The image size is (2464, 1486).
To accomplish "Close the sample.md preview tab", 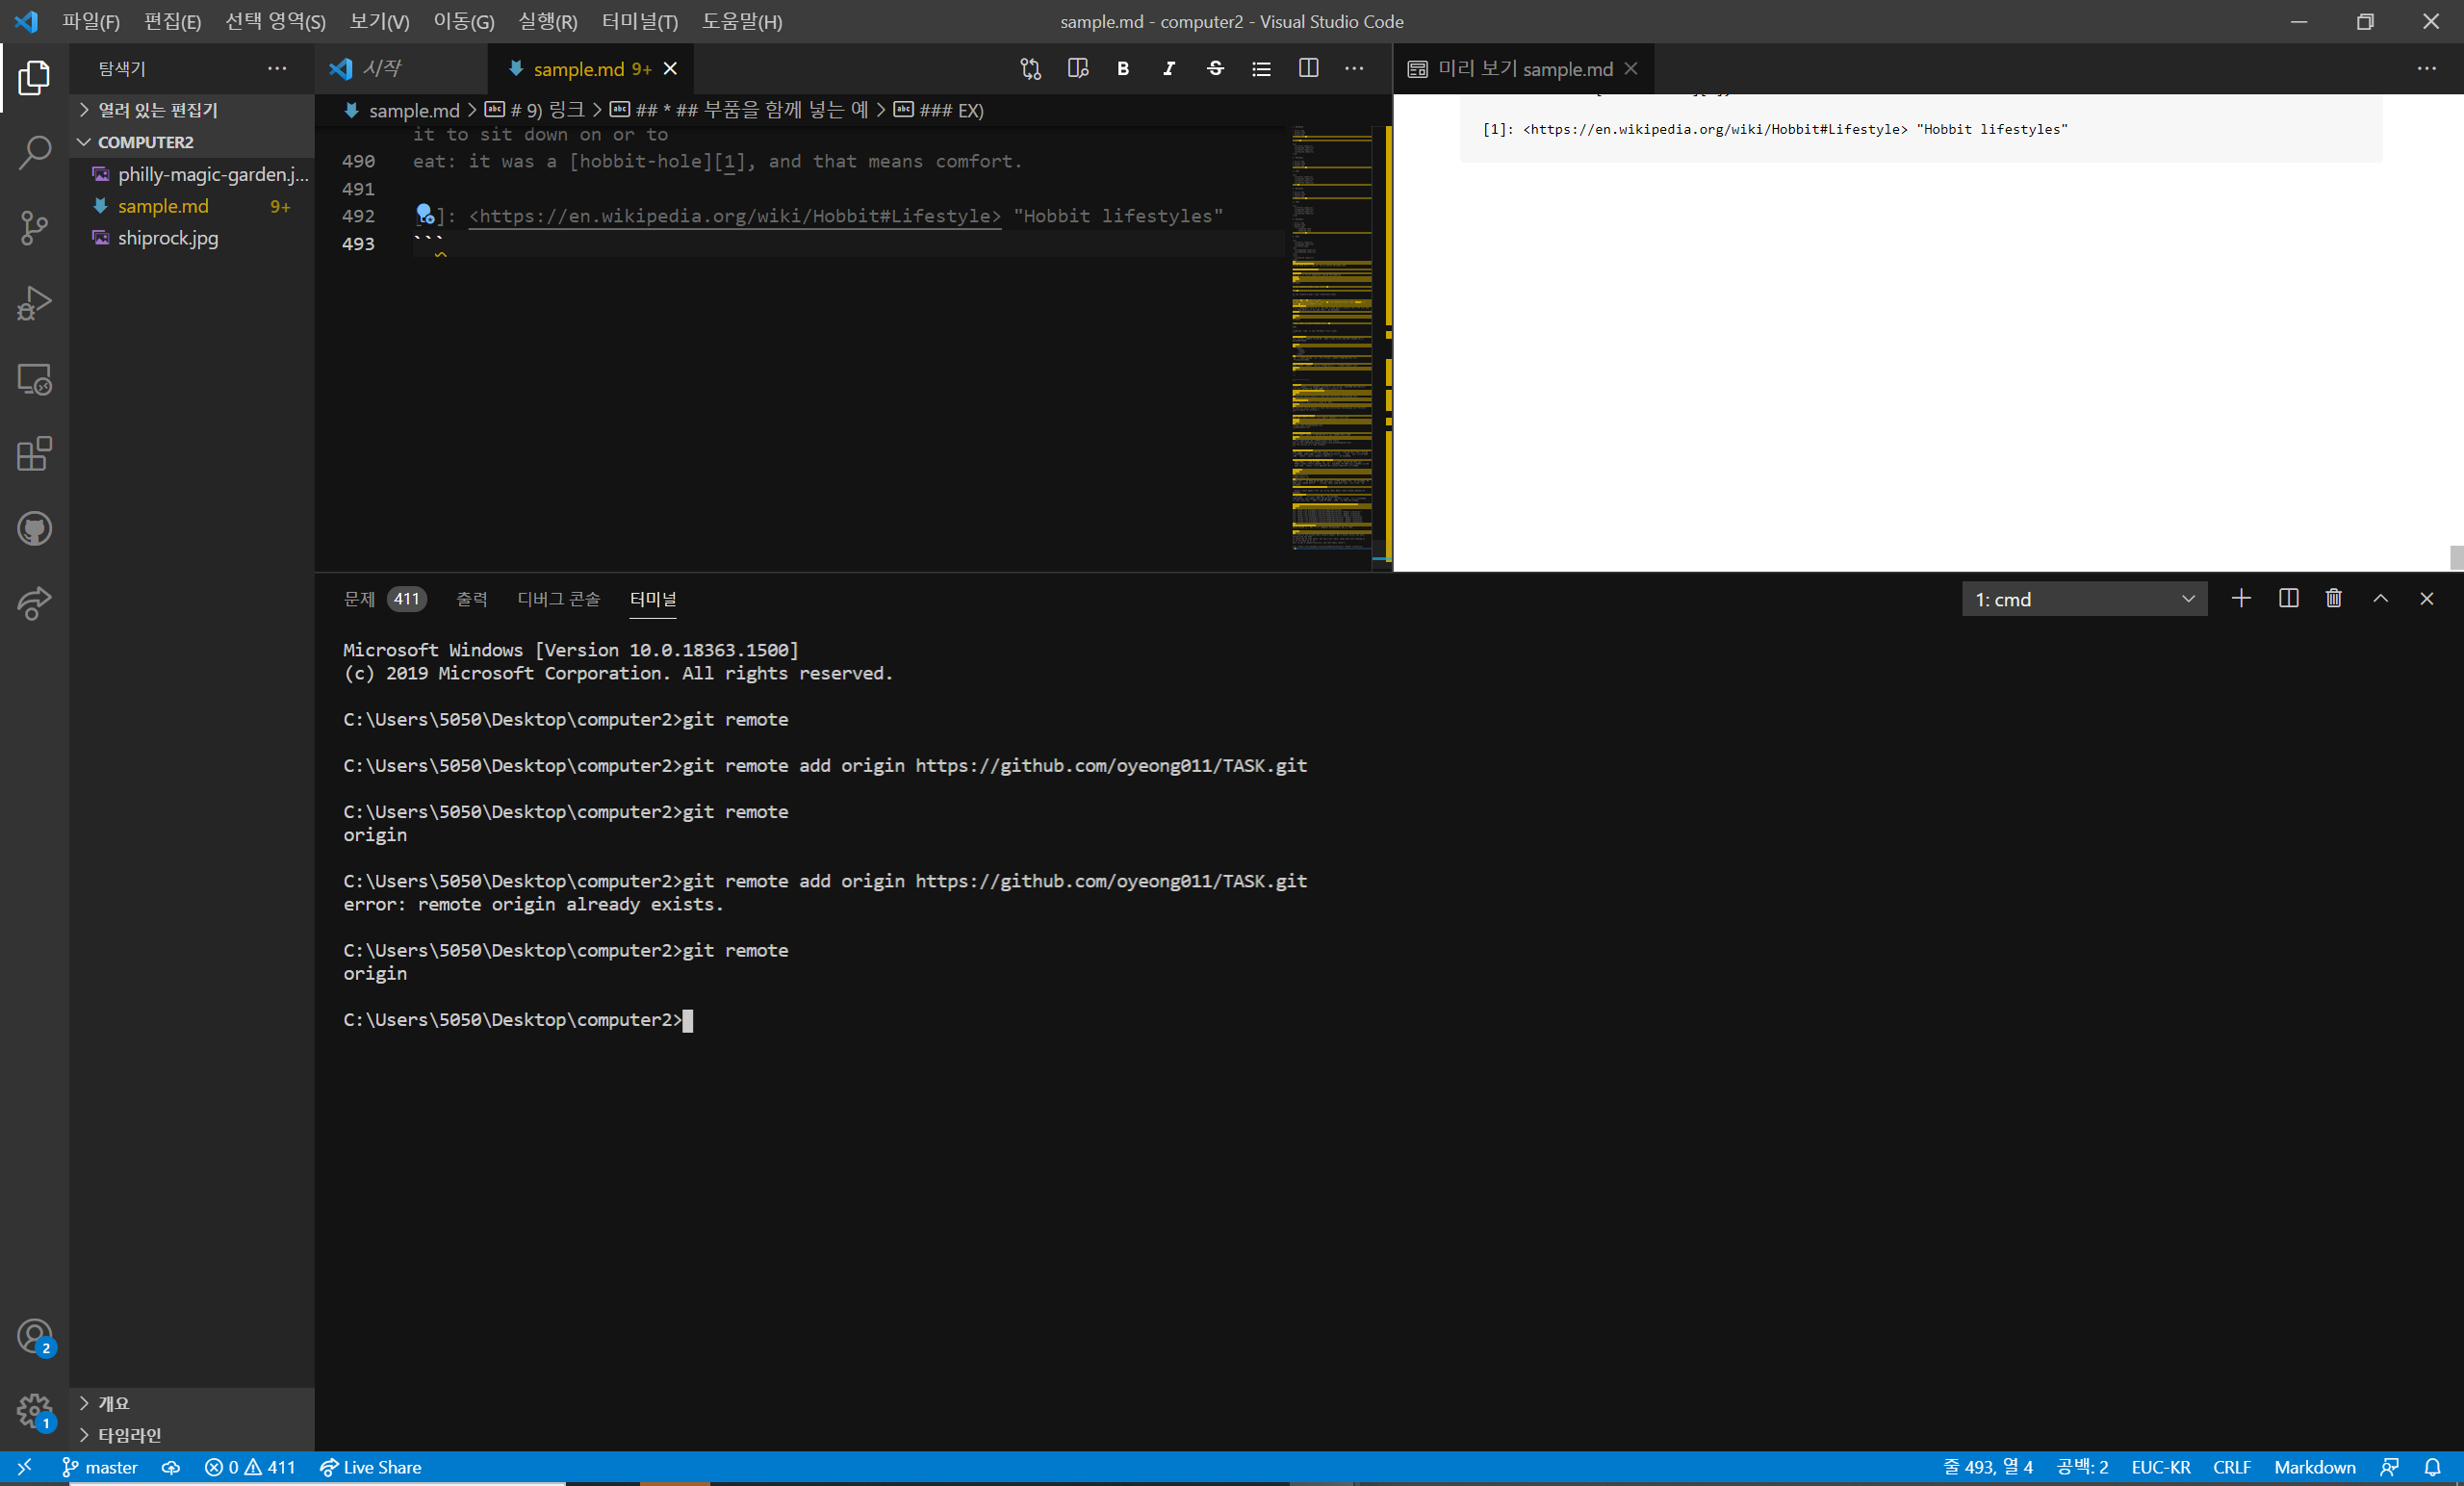I will (x=1631, y=69).
